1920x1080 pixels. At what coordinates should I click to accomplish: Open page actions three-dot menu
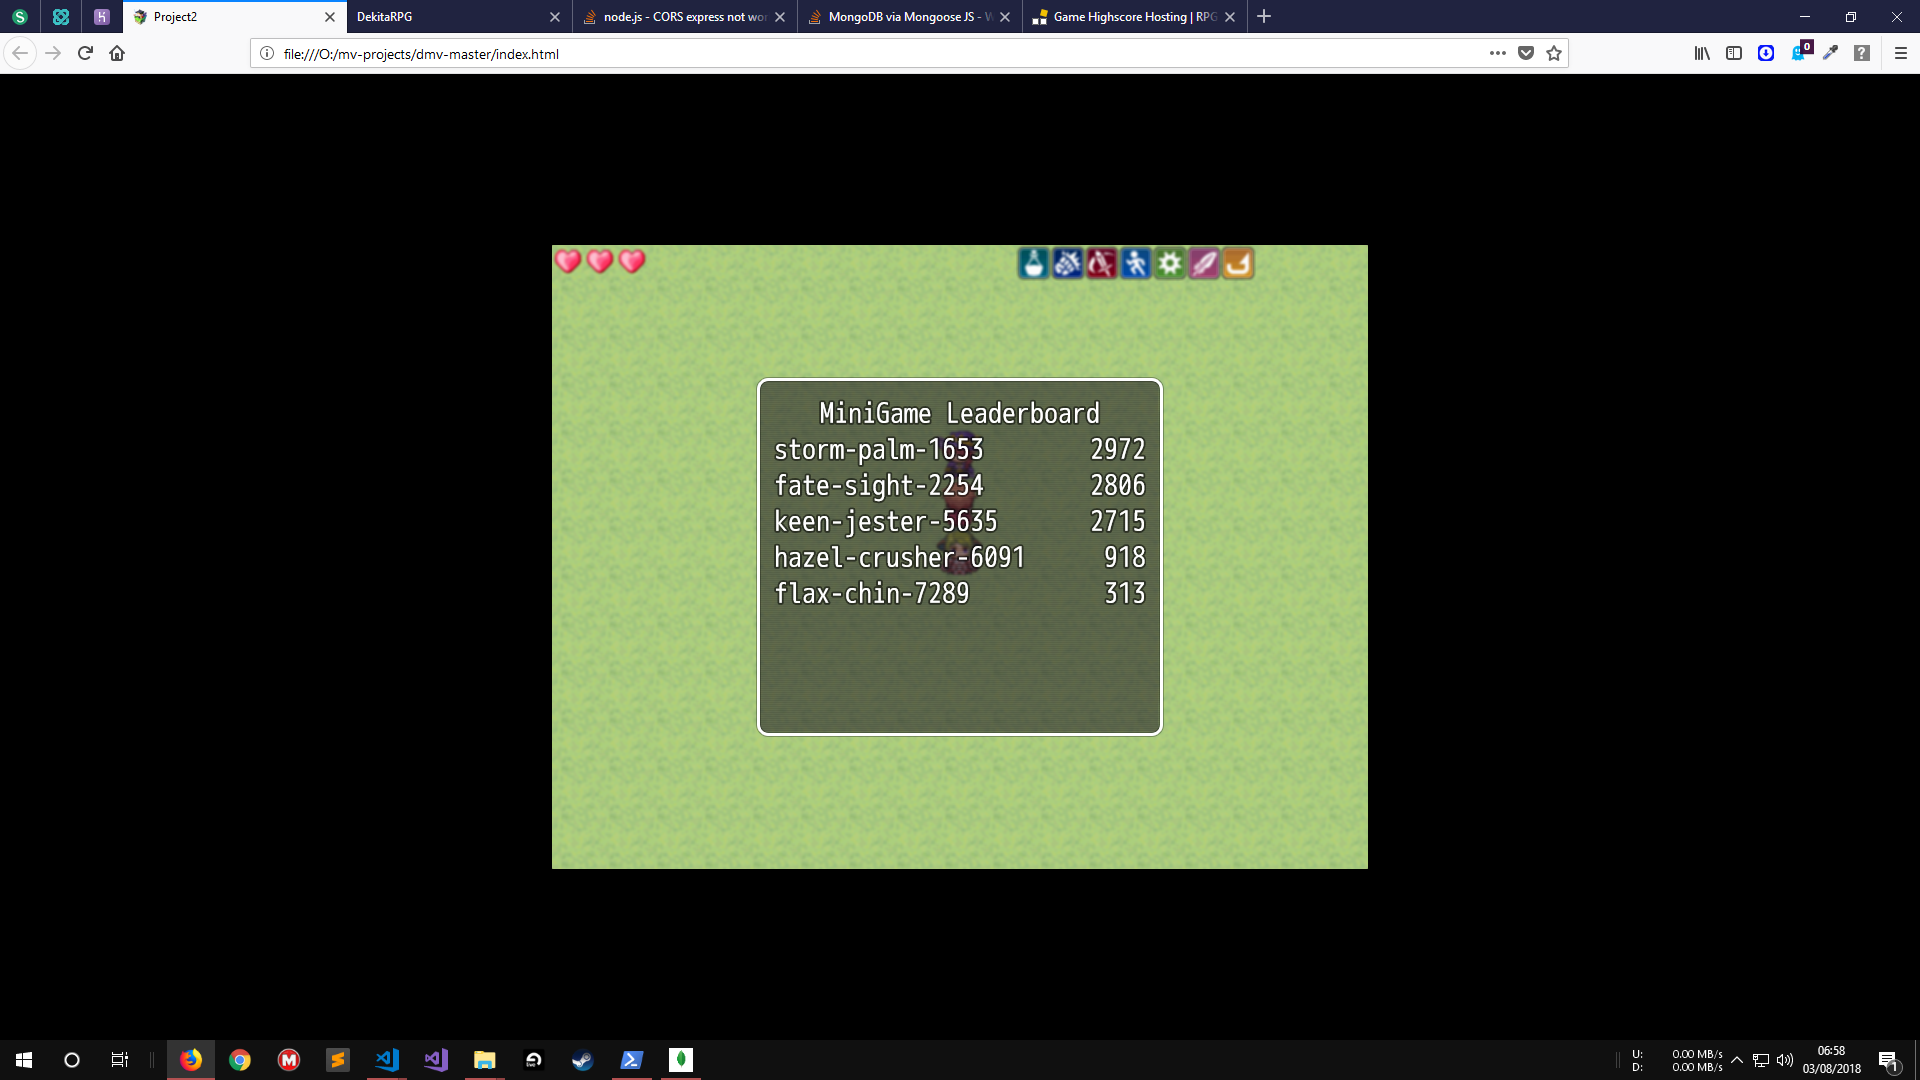pos(1497,53)
